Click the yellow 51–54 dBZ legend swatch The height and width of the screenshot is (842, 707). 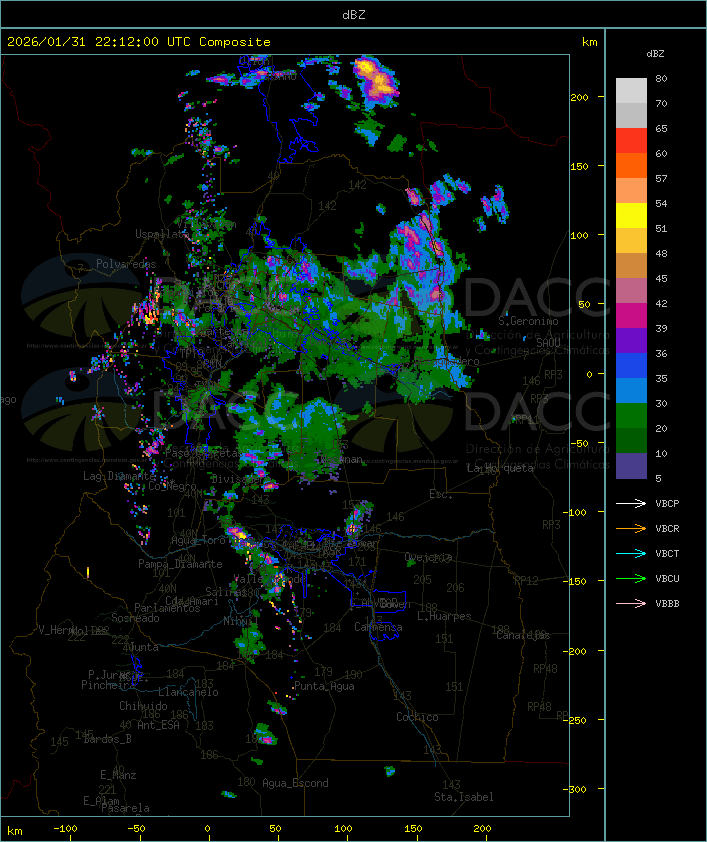pyautogui.click(x=631, y=216)
